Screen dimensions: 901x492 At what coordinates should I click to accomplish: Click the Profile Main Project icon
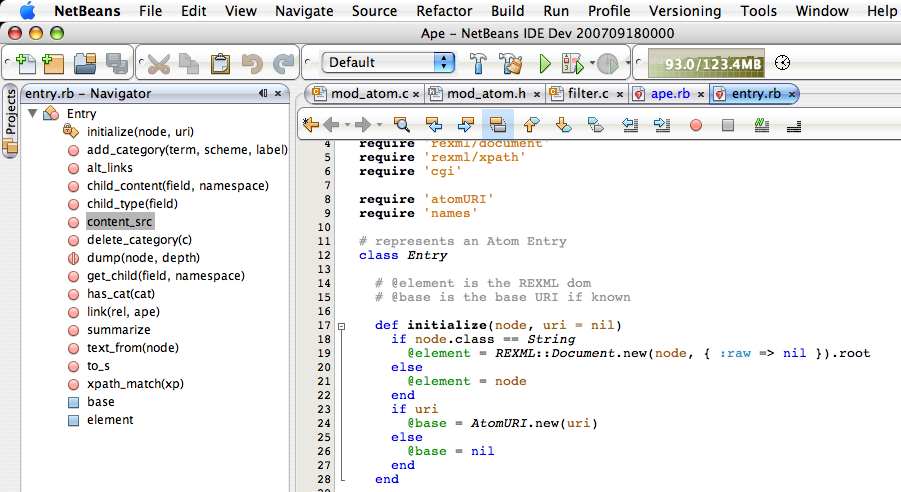607,63
